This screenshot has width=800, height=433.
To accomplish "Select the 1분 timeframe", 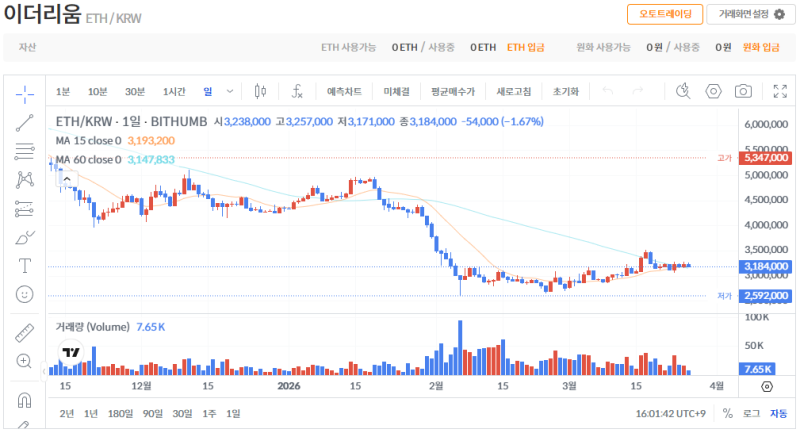I will (63, 91).
